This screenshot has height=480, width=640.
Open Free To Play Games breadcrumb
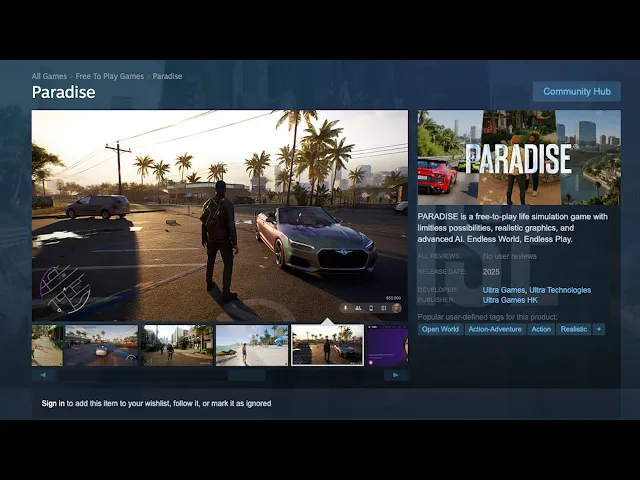tap(109, 76)
